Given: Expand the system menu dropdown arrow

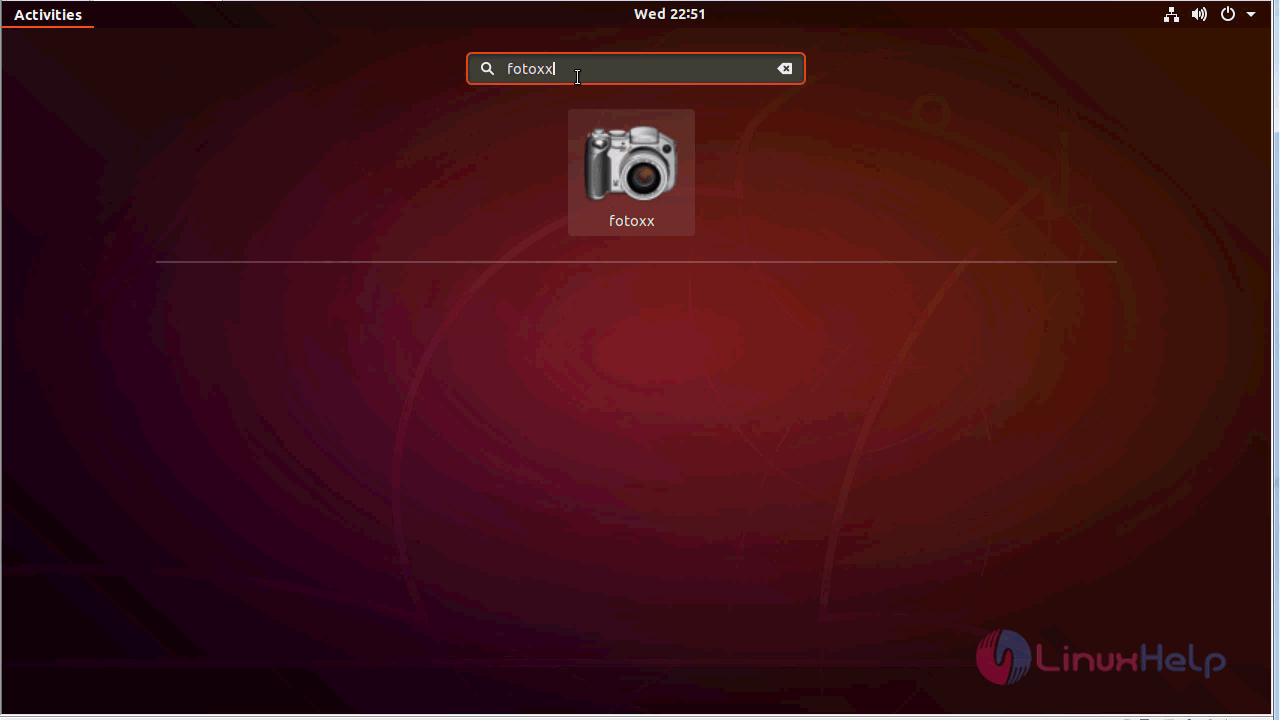Looking at the screenshot, I should pos(1251,14).
